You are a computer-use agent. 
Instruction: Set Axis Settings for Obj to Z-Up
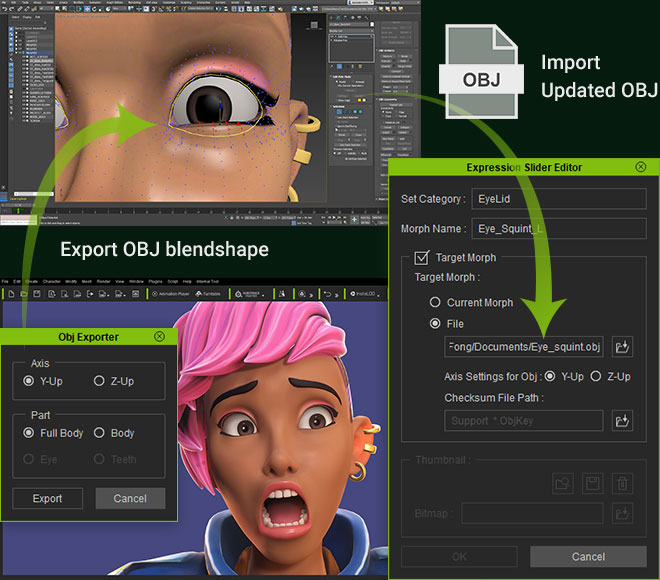596,376
